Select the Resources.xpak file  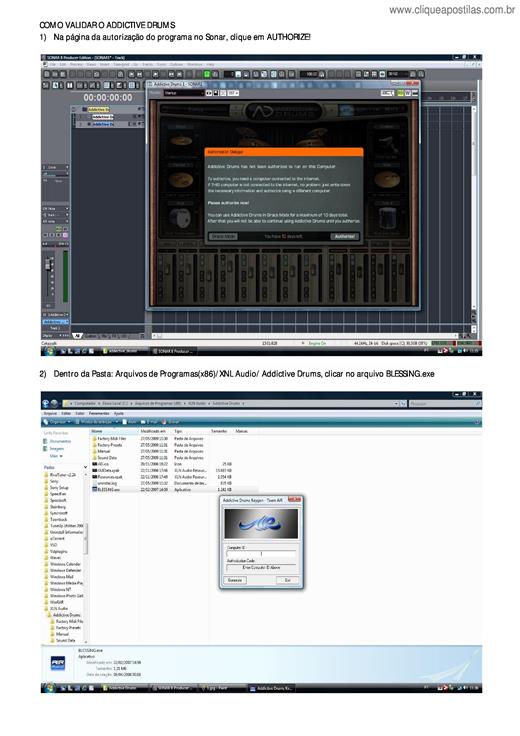107,476
